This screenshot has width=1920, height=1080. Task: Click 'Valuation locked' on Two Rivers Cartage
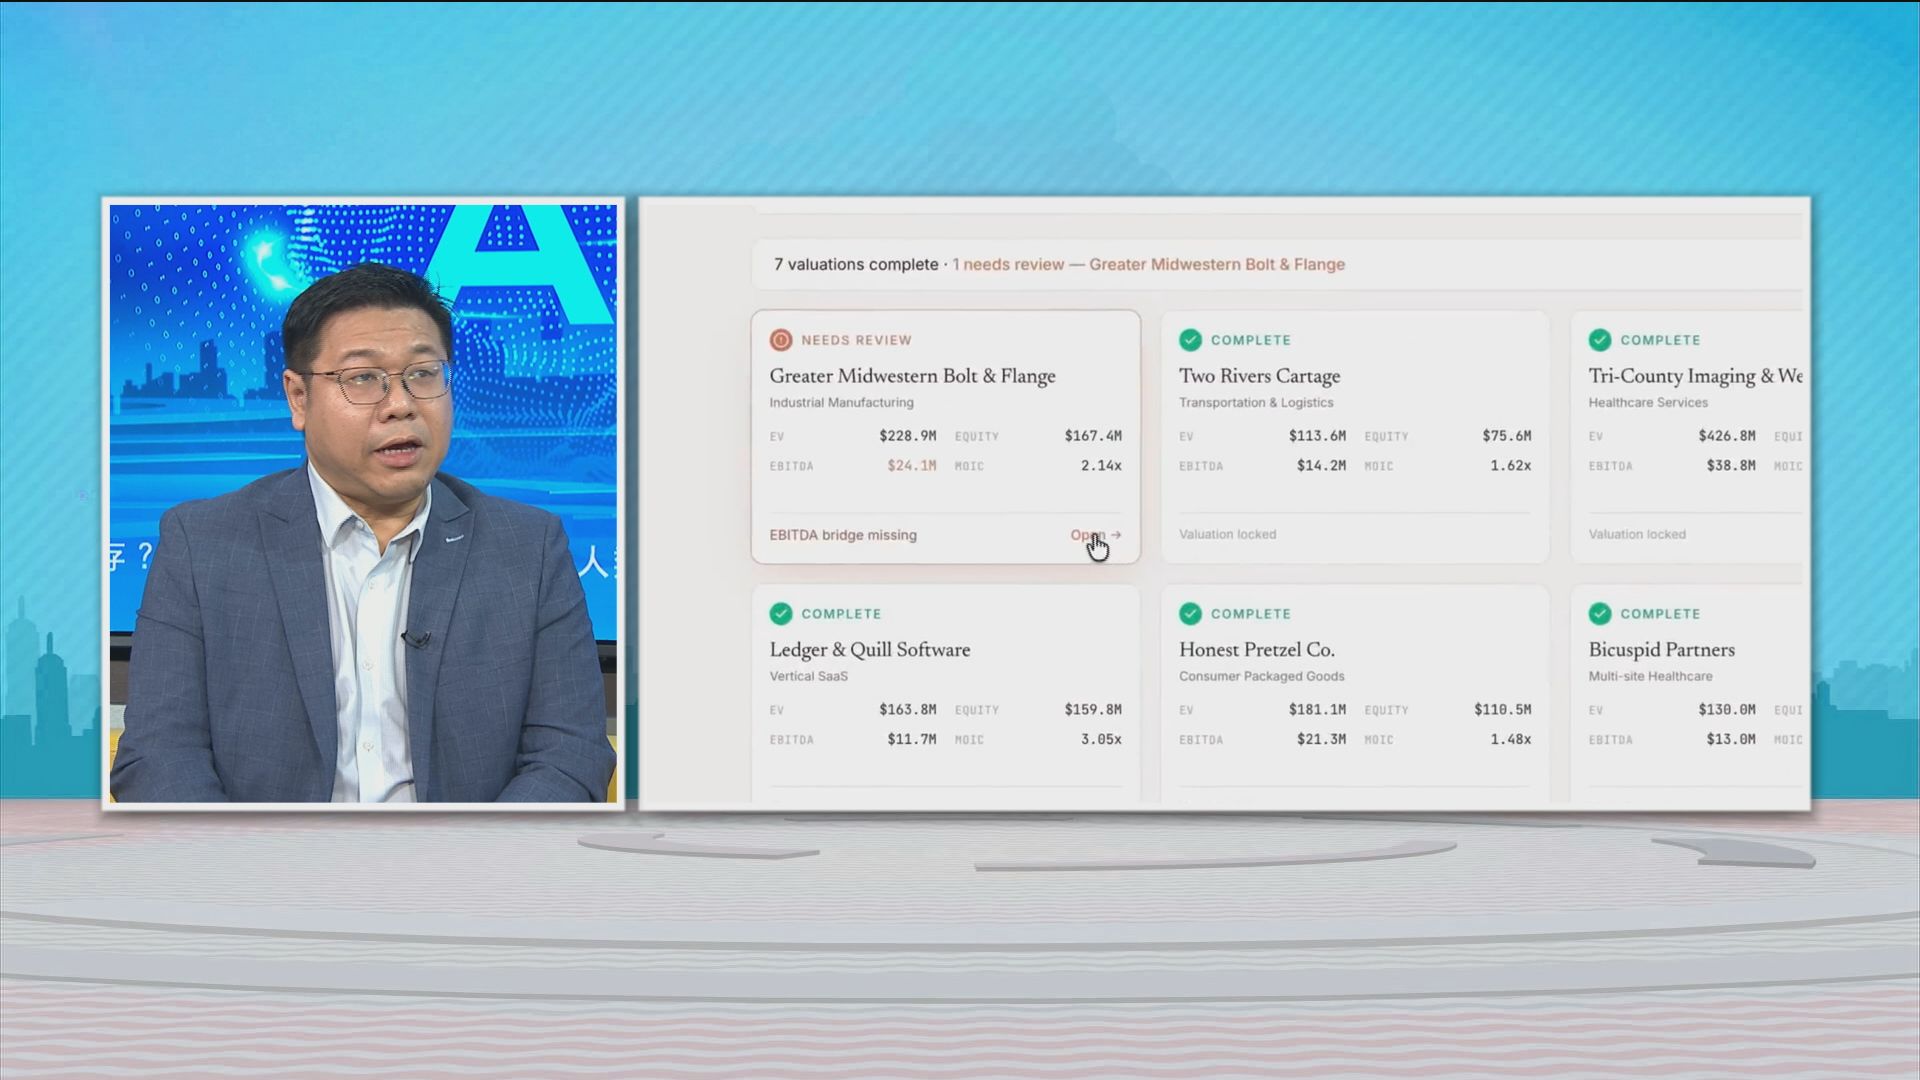[1227, 534]
